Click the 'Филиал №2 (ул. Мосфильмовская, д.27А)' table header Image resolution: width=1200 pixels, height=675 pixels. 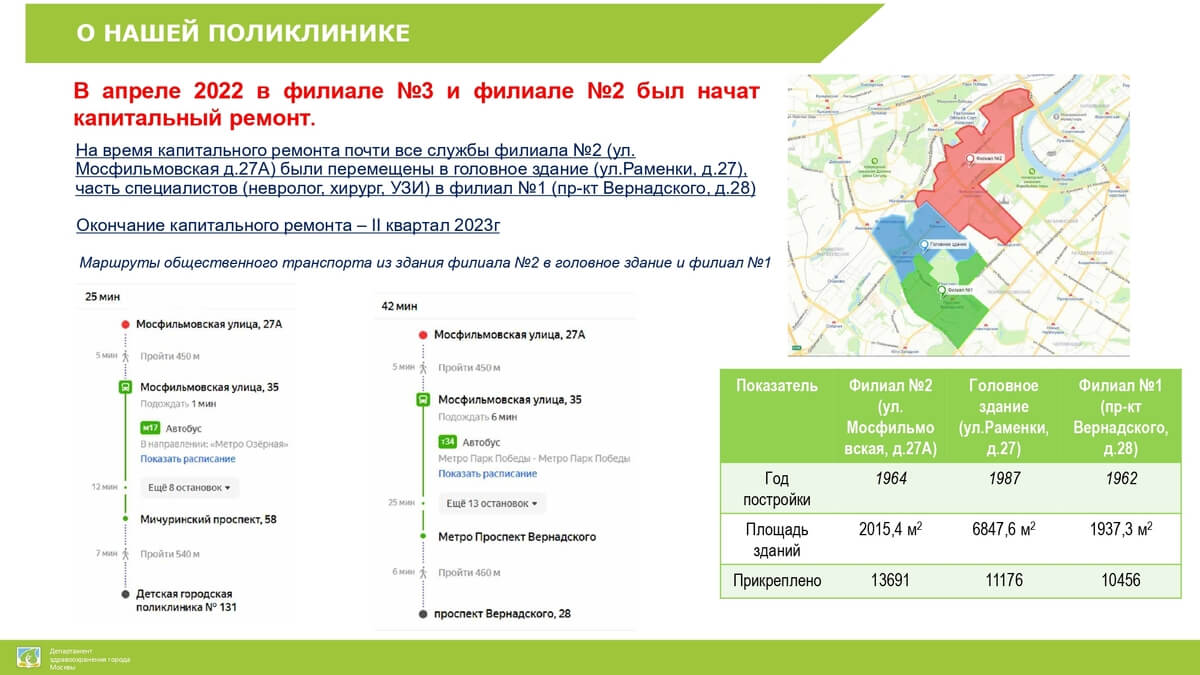891,417
